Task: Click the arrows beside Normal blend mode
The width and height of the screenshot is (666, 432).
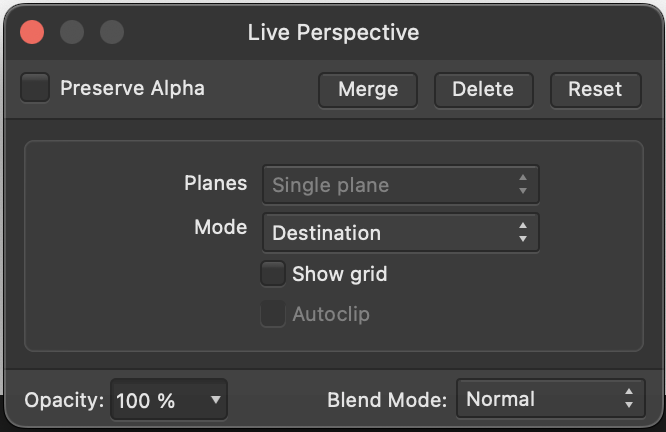Action: [x=629, y=398]
